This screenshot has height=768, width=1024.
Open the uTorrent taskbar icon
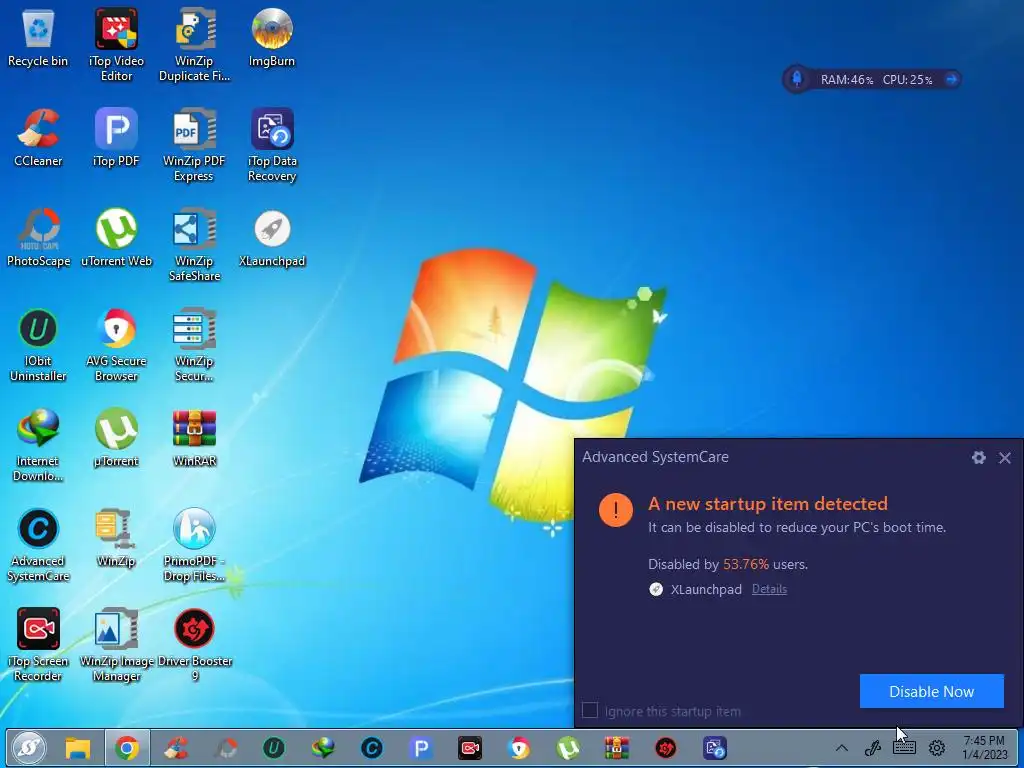pyautogui.click(x=568, y=748)
